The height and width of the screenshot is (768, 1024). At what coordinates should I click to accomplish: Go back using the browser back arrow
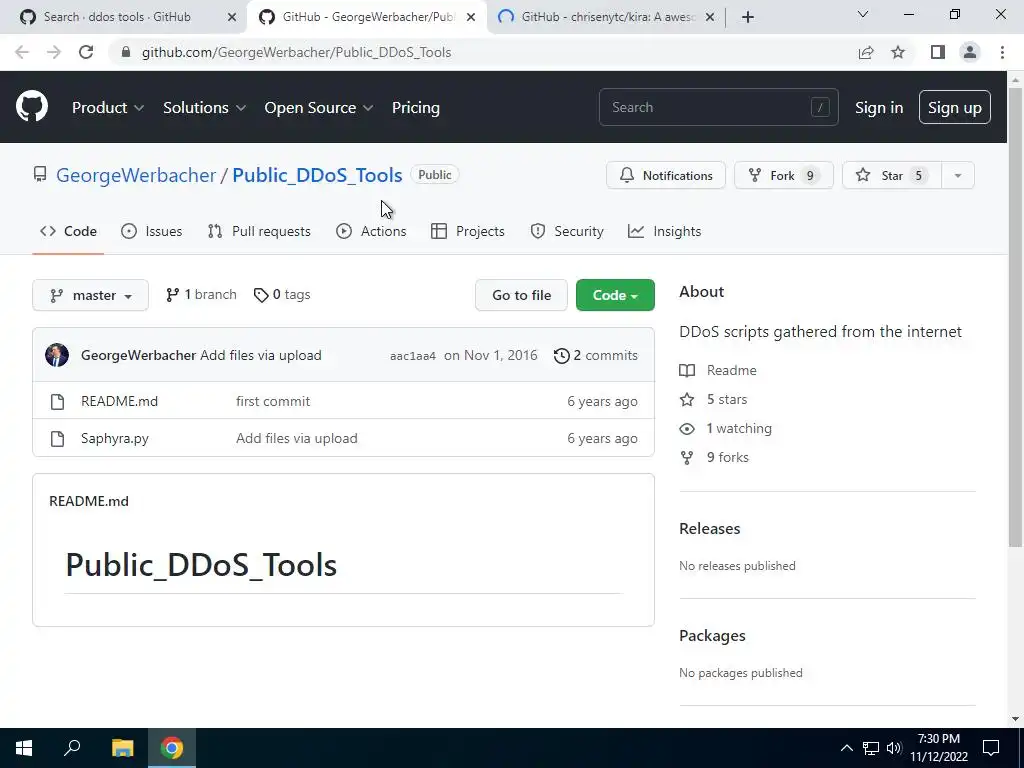(22, 52)
